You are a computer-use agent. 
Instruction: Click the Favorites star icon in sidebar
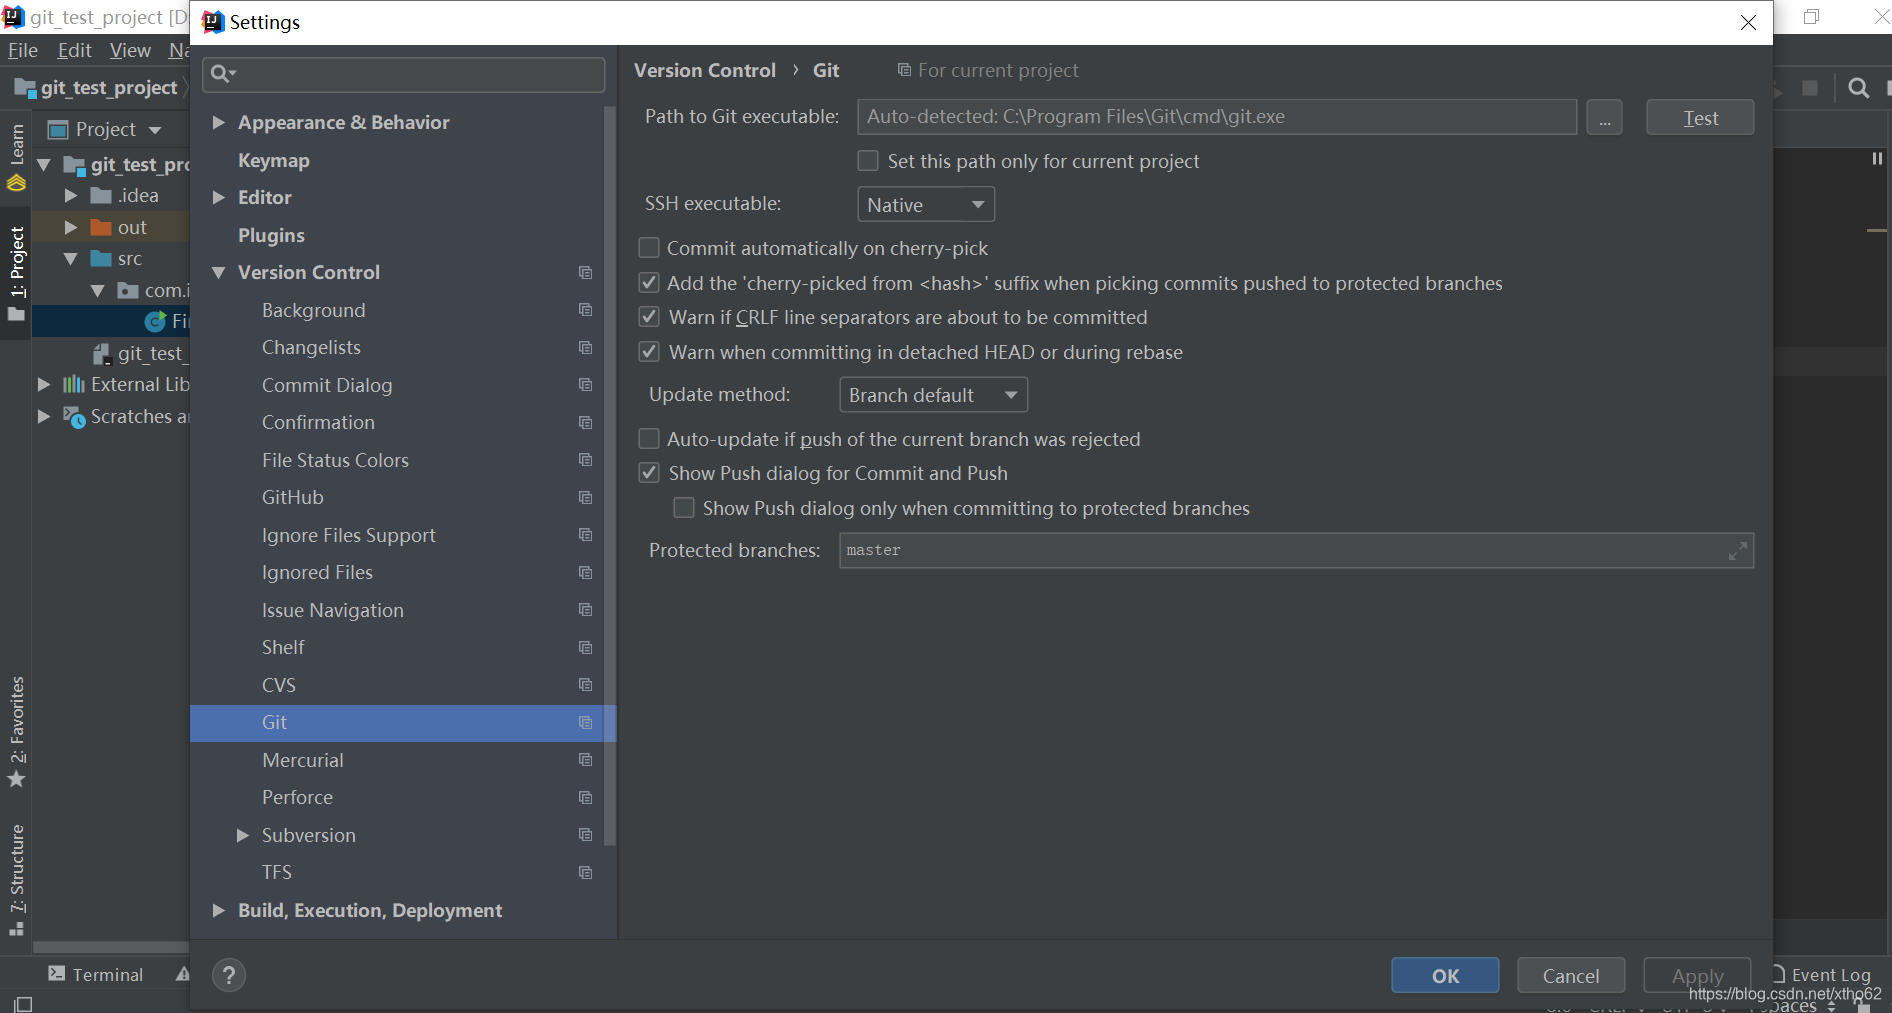pos(16,779)
